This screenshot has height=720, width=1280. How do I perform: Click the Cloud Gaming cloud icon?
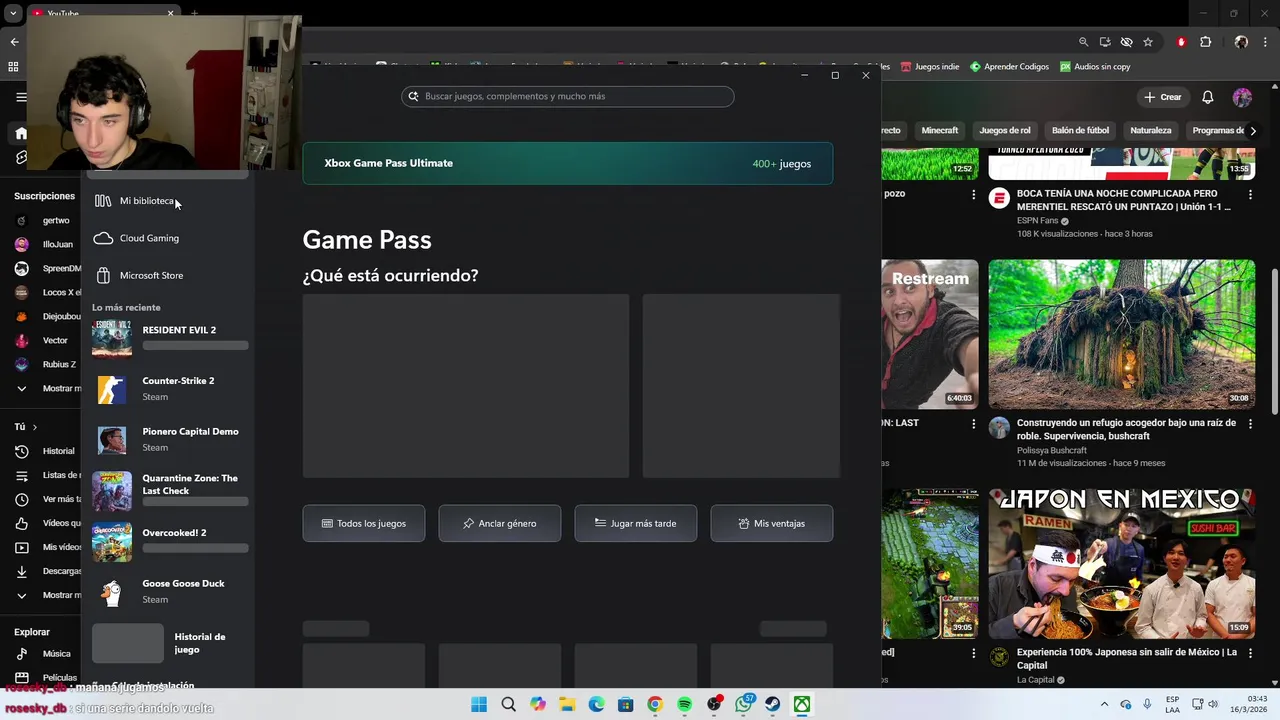tap(103, 238)
